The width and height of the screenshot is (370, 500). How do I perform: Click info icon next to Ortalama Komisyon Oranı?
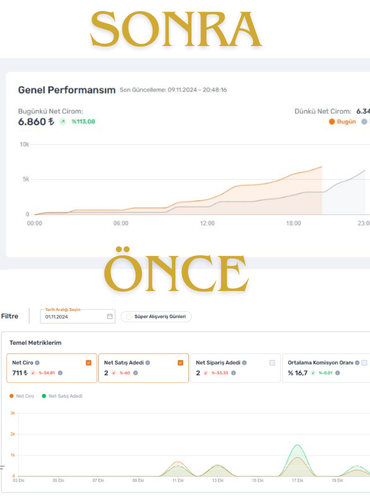357,363
